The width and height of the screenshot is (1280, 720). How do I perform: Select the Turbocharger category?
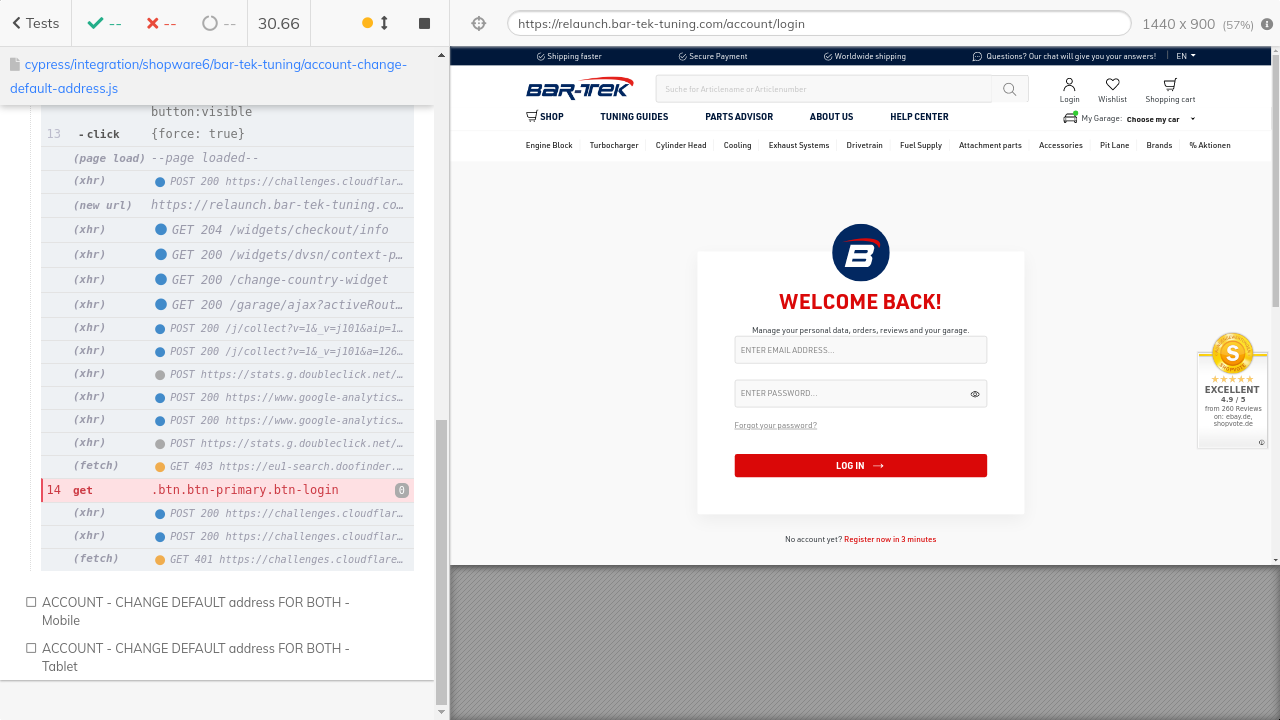pyautogui.click(x=614, y=146)
